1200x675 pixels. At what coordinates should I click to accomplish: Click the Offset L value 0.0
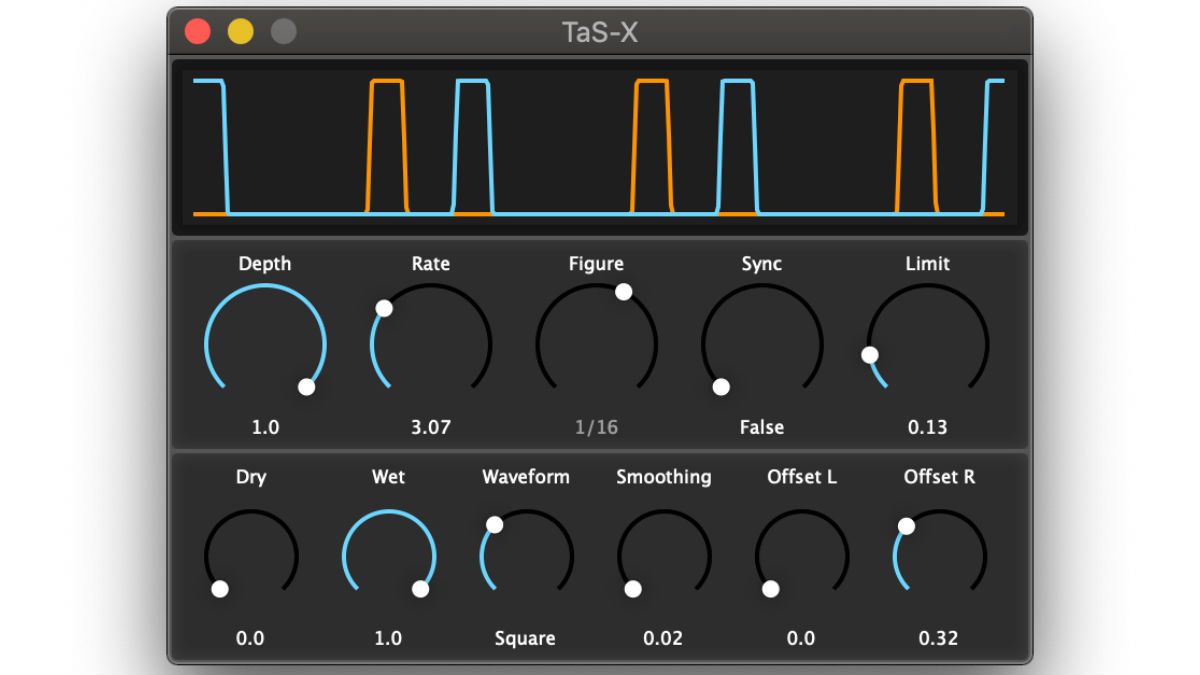pyautogui.click(x=801, y=638)
